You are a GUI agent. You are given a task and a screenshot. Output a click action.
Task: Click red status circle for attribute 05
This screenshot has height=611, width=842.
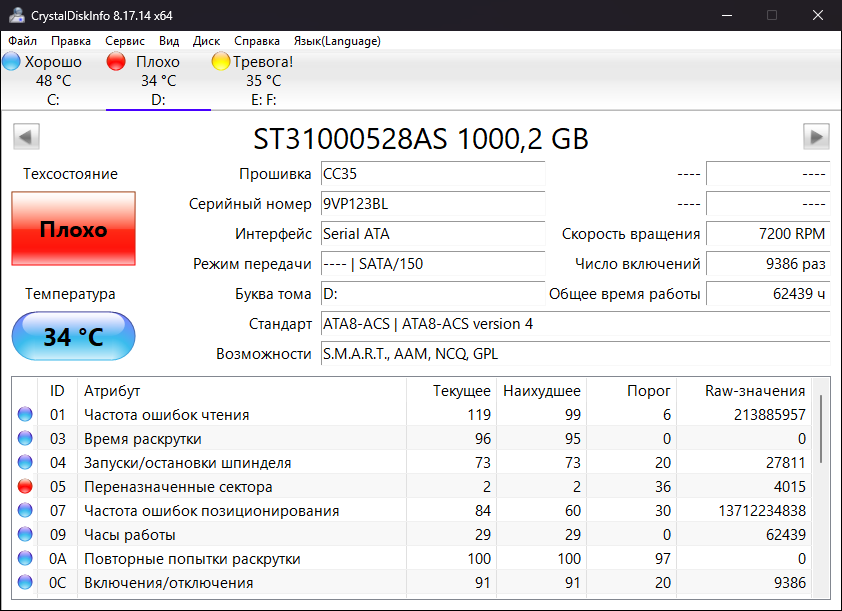coord(25,486)
